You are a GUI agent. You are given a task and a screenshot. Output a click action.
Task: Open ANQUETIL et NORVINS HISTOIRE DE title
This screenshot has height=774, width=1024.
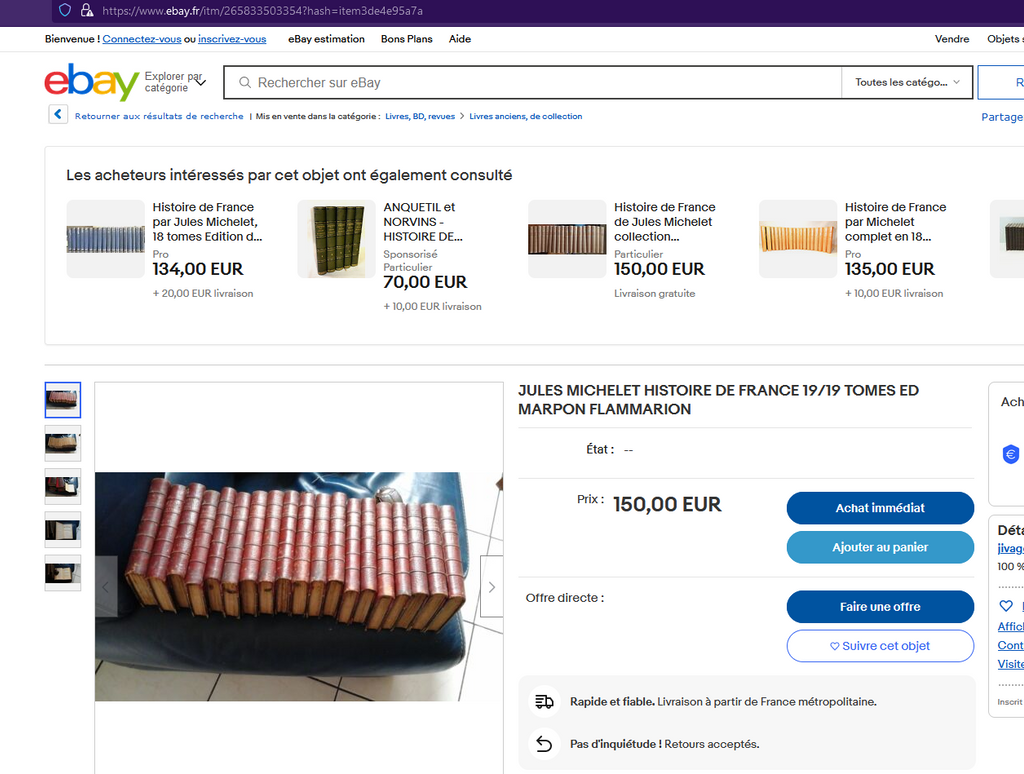pyautogui.click(x=423, y=222)
